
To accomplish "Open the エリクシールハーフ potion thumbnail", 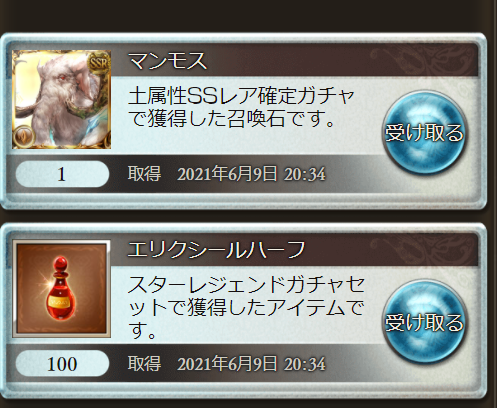I will [x=62, y=289].
